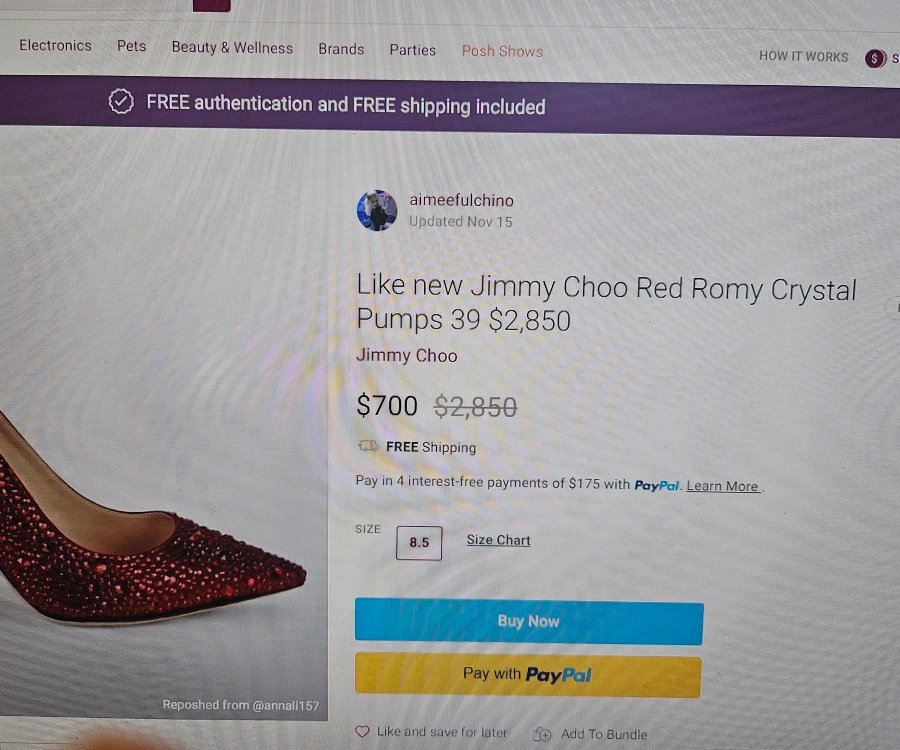Click the Add To Bundle icon
Screen dimensions: 900x750
pos(542,734)
